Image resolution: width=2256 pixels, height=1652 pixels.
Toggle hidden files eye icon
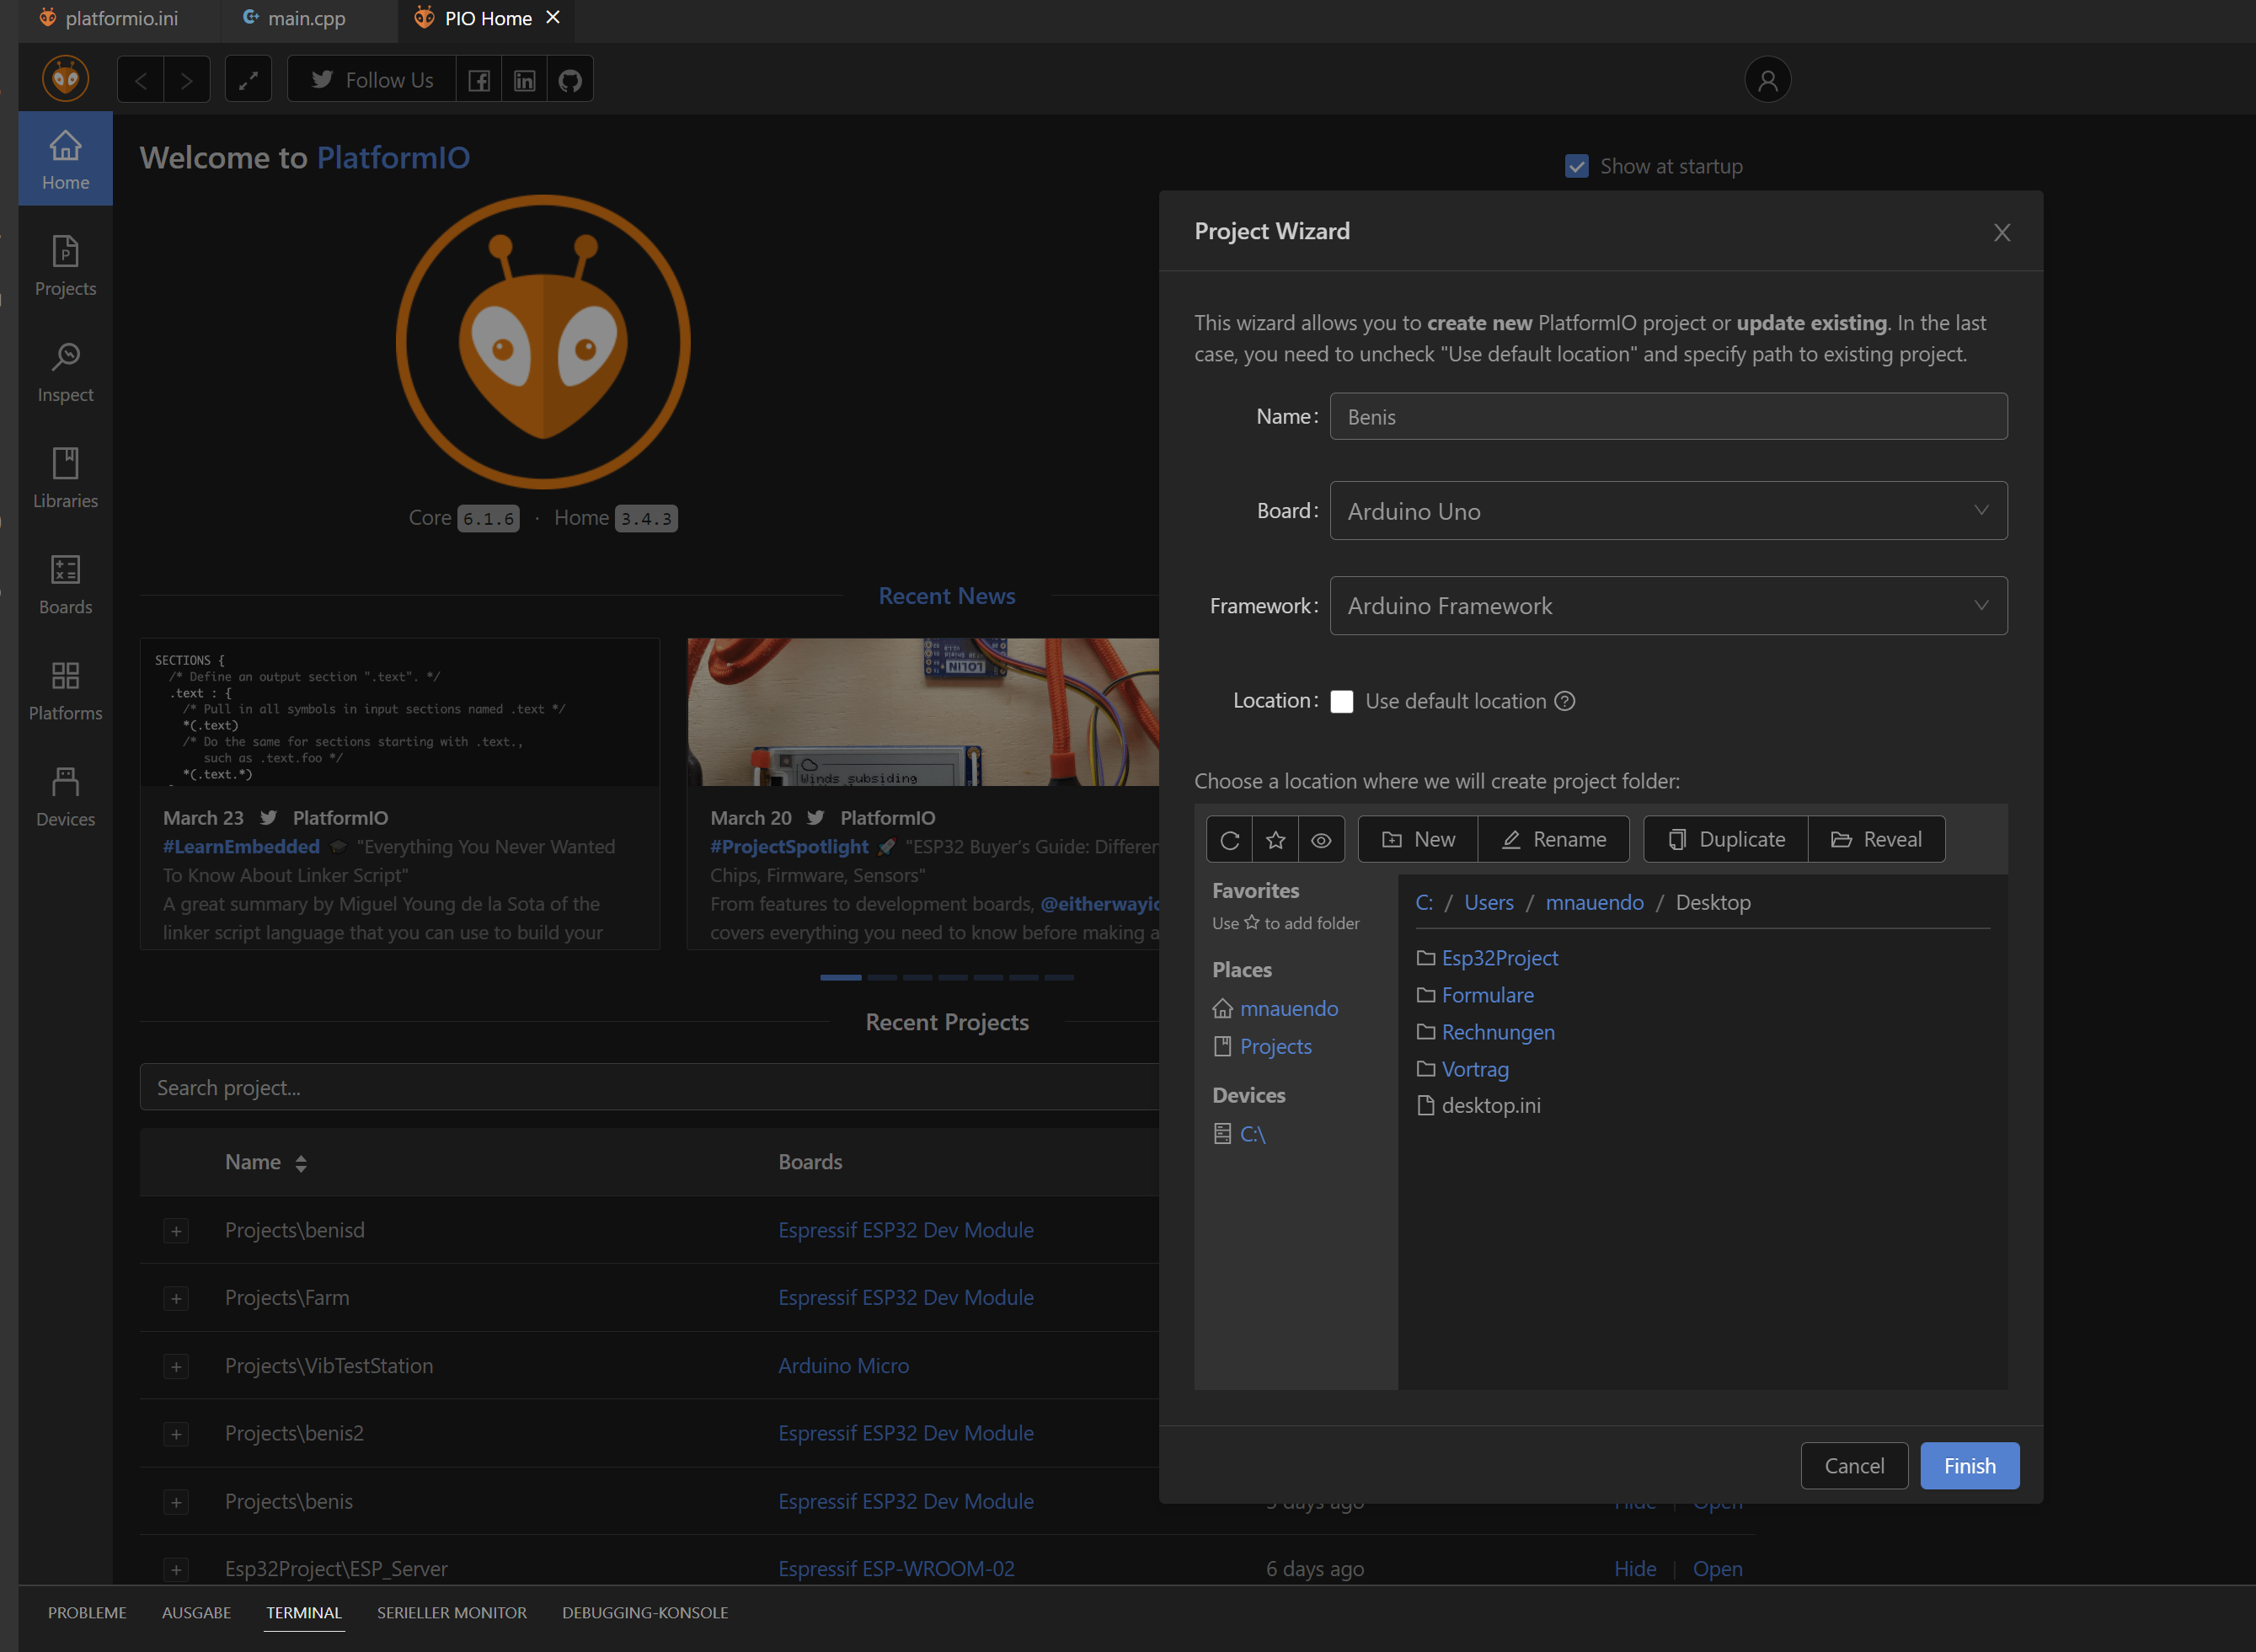(1321, 840)
